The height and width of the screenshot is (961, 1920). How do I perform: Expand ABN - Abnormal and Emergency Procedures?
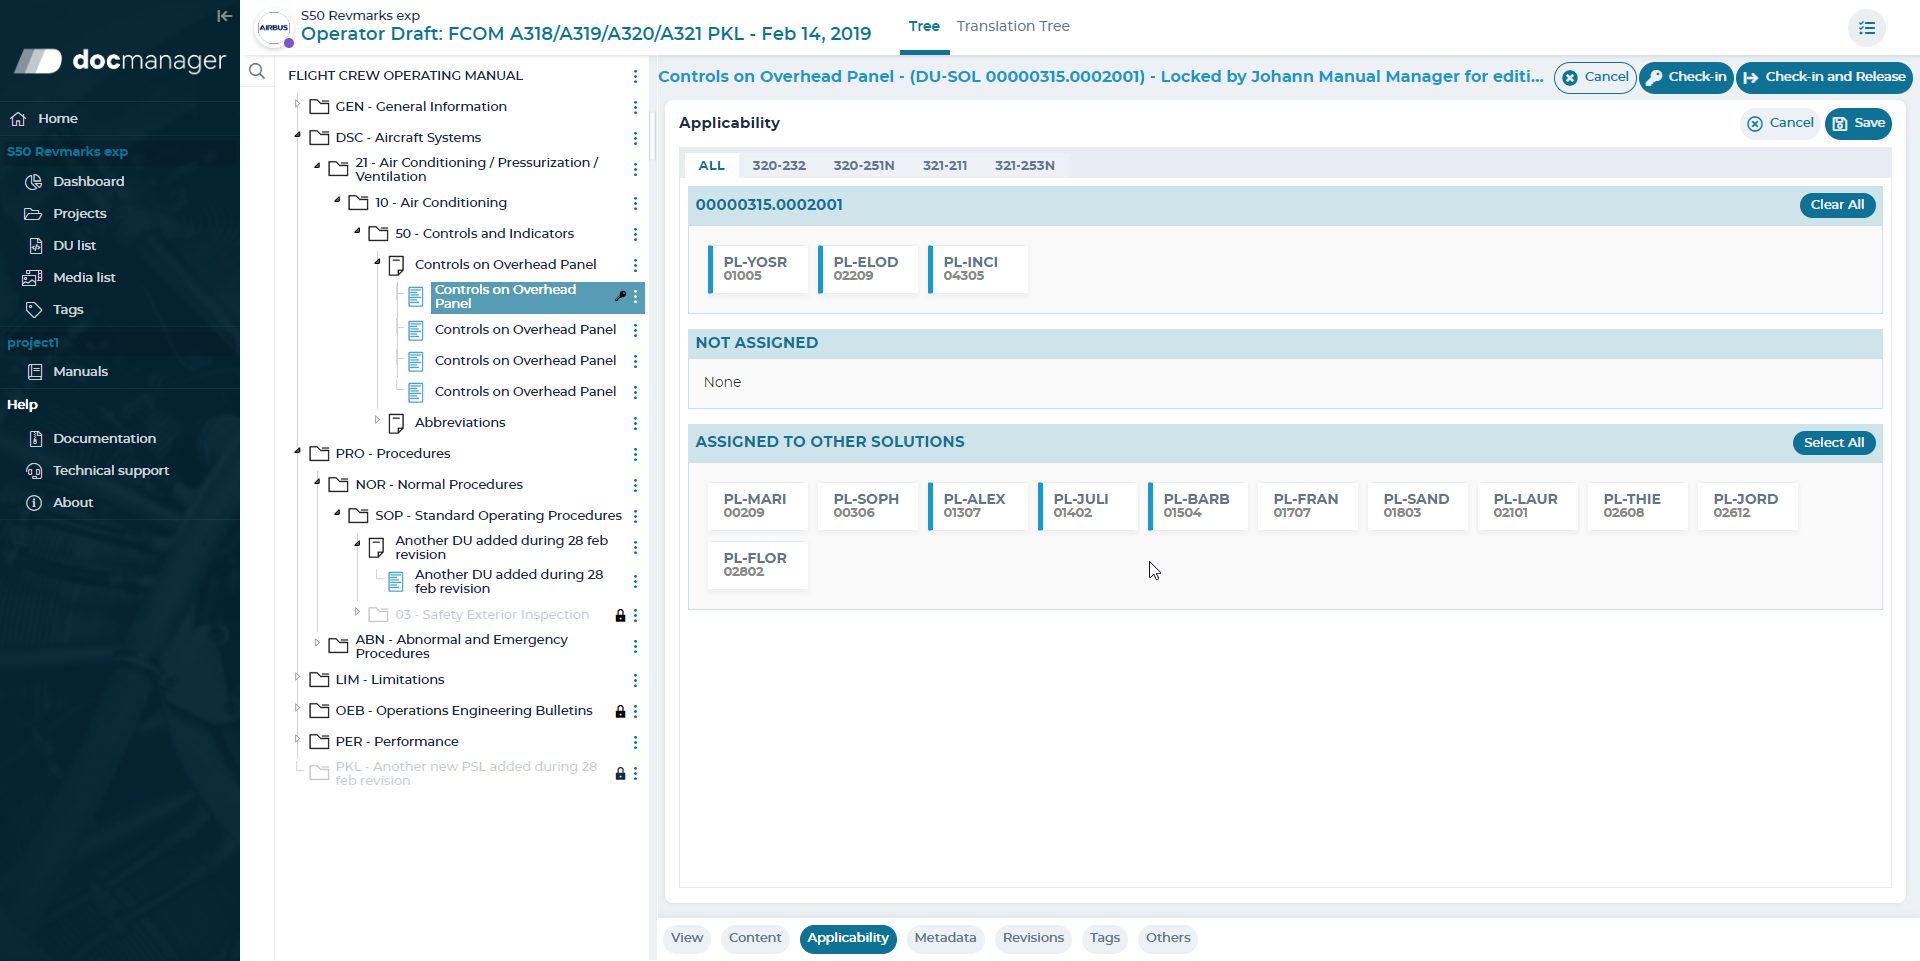(317, 644)
